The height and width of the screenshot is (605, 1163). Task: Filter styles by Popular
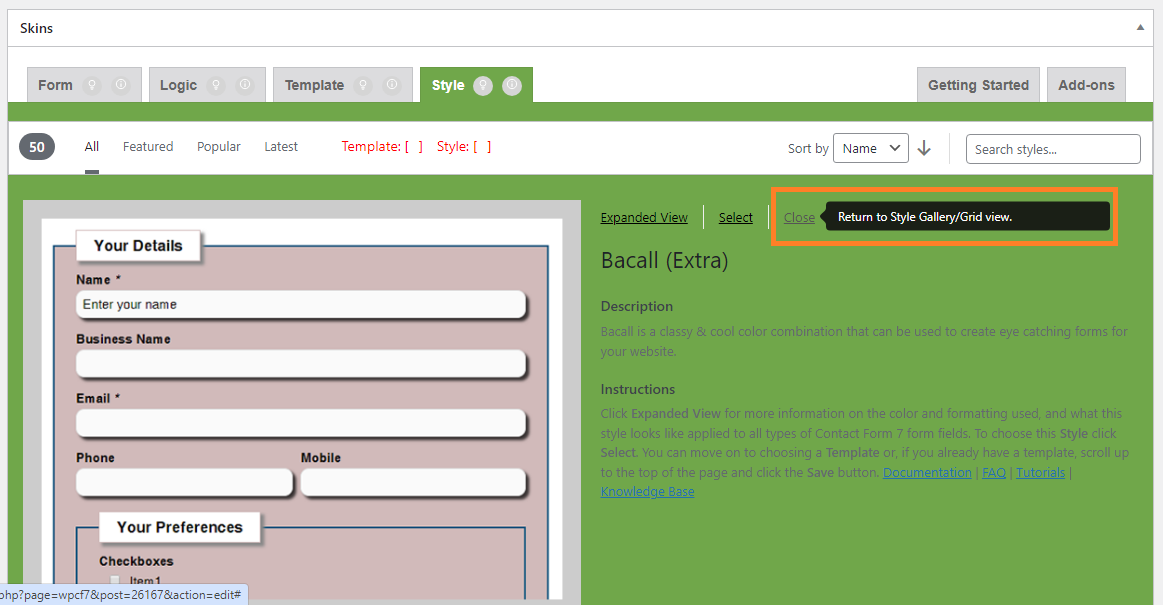(x=218, y=146)
